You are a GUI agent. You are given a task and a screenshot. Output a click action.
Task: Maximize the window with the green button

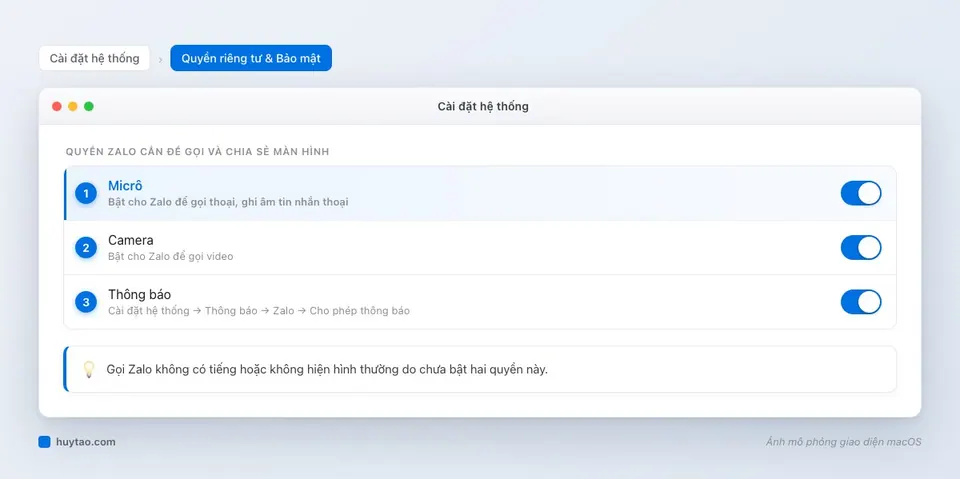tap(89, 107)
